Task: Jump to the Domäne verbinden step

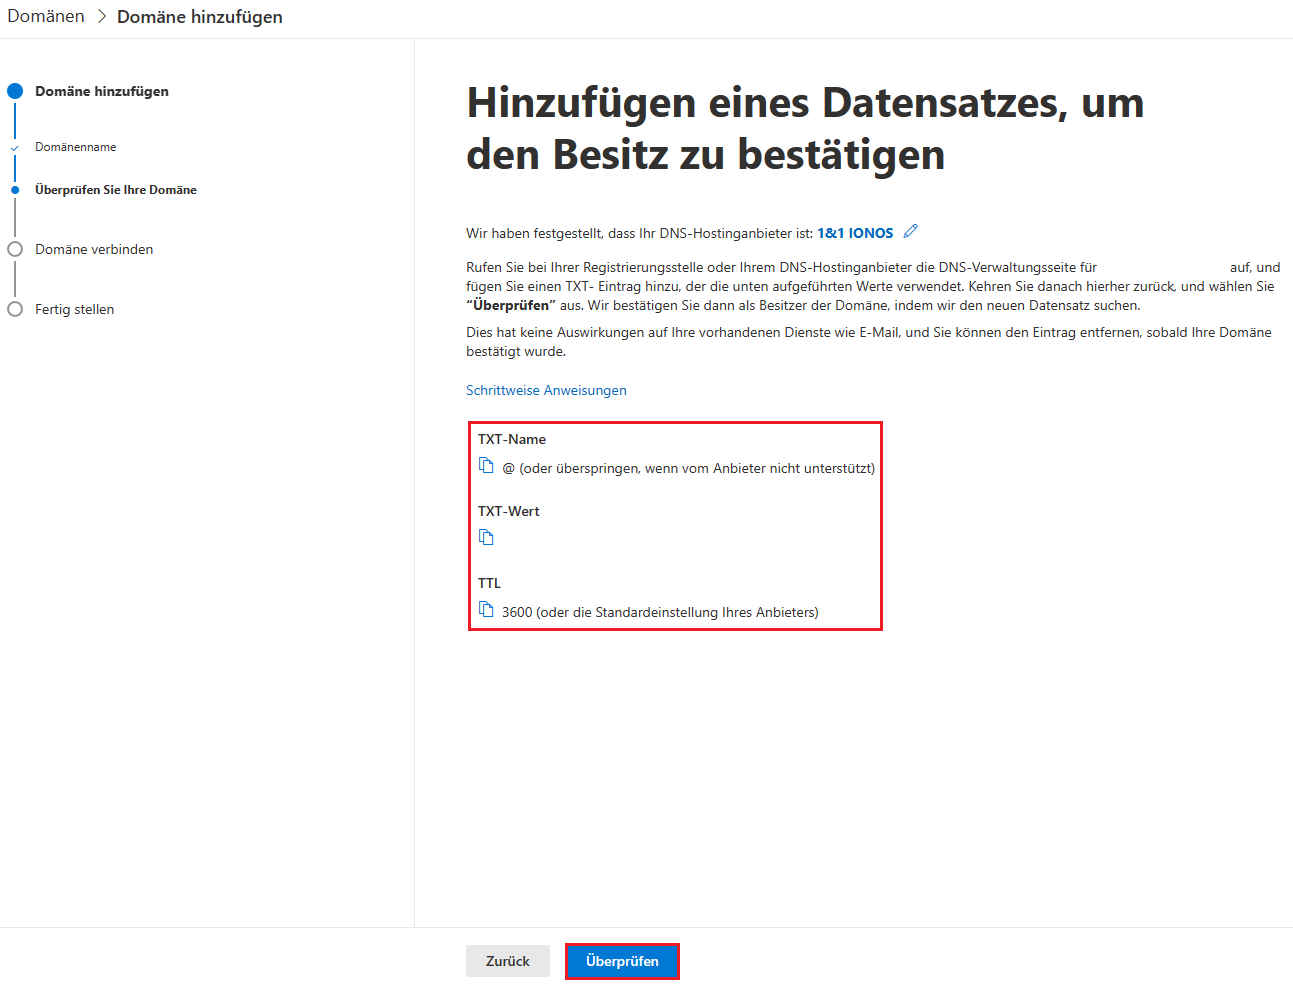Action: click(94, 249)
